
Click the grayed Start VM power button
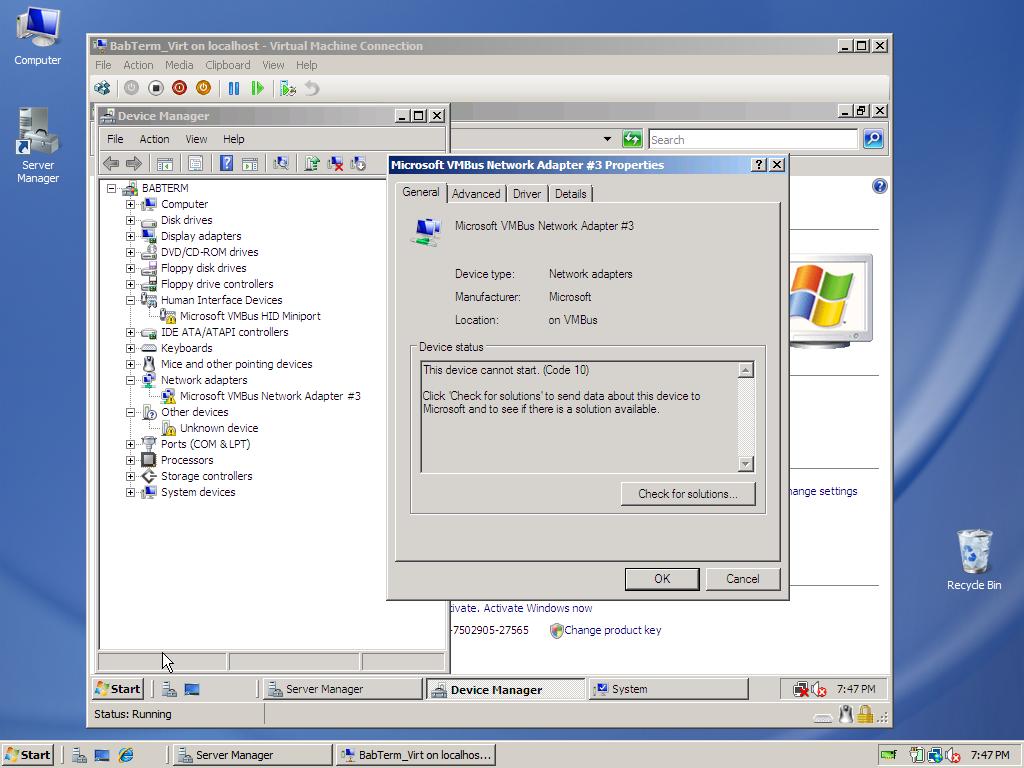131,88
